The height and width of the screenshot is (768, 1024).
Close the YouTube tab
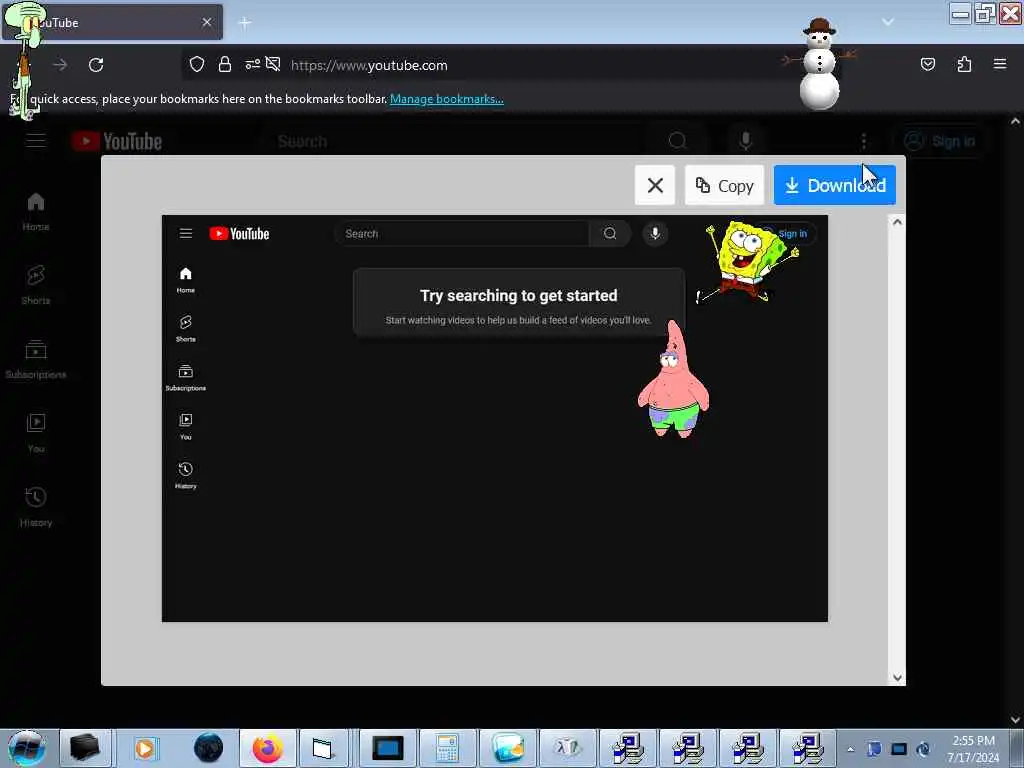(206, 22)
